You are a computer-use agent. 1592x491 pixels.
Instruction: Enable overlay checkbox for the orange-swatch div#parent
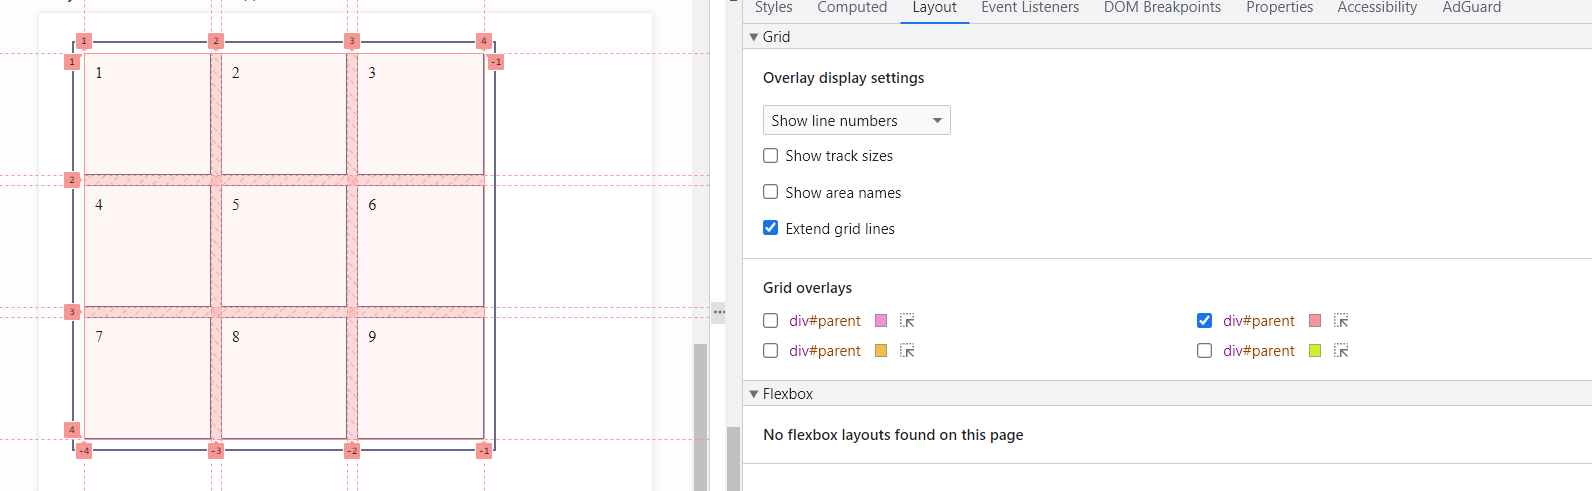771,351
